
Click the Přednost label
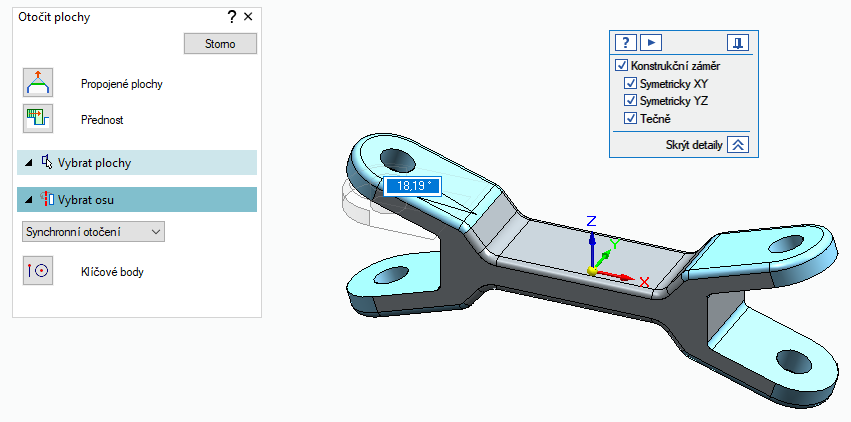click(x=102, y=120)
